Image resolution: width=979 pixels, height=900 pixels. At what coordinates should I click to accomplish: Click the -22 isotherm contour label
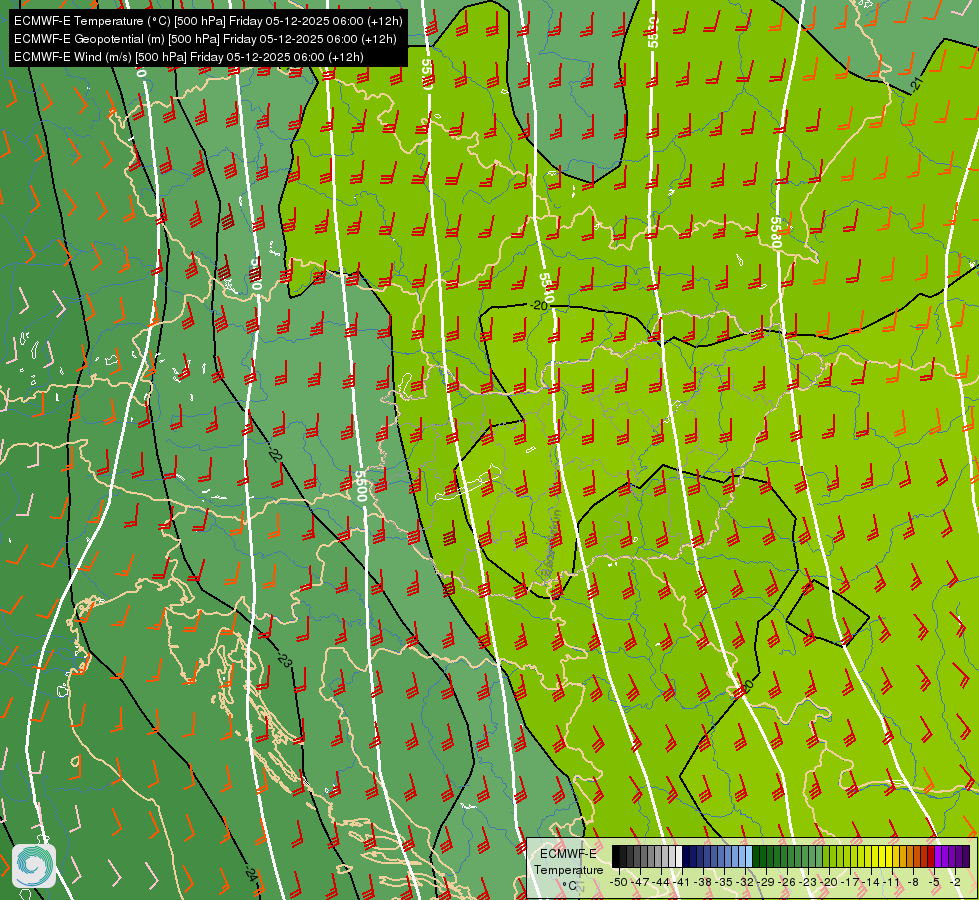(x=275, y=453)
